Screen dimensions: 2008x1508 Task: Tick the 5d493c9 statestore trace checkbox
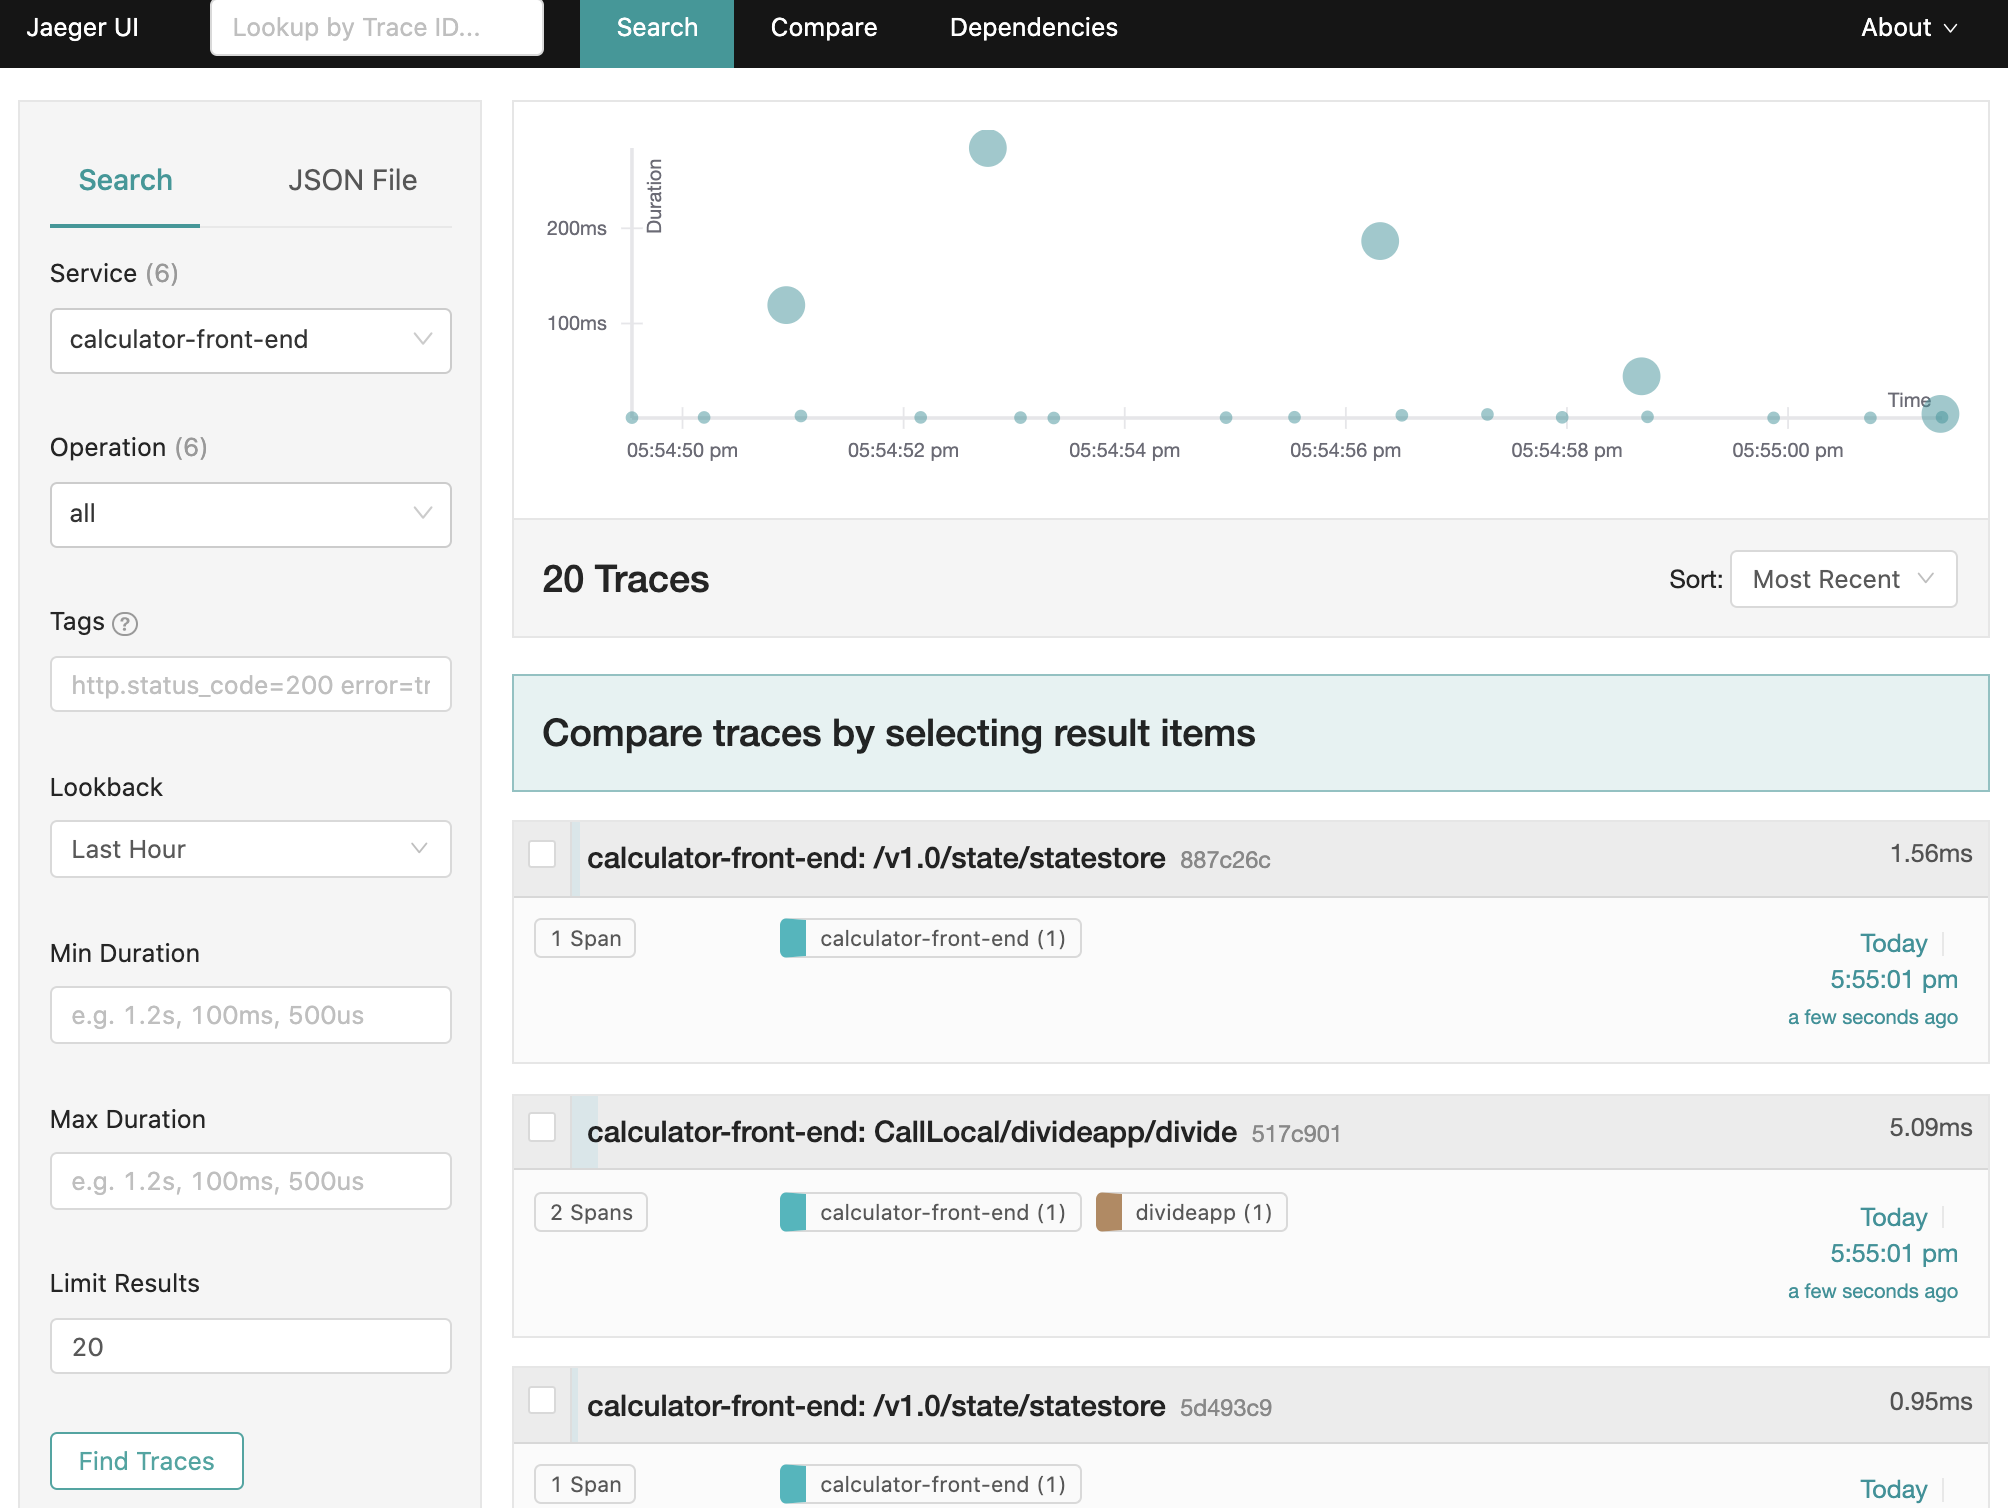click(542, 1400)
